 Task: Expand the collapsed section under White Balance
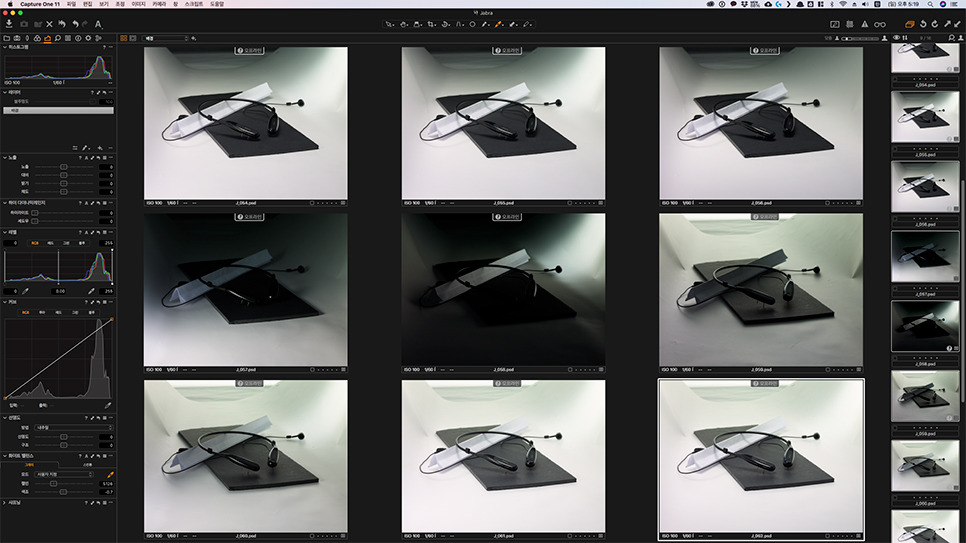click(x=4, y=502)
